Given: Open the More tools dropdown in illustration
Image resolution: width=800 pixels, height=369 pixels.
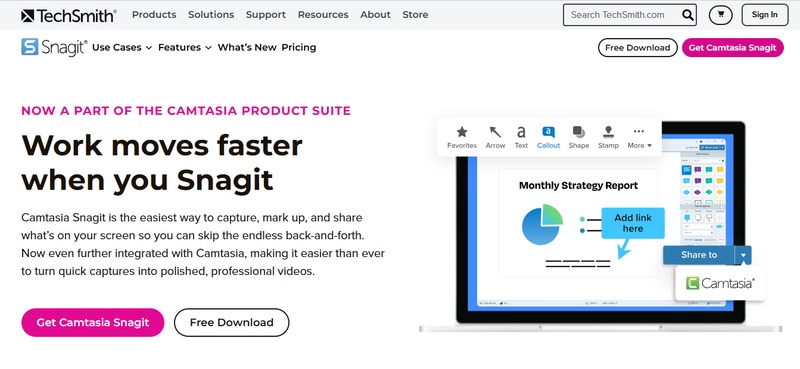Looking at the screenshot, I should 639,137.
